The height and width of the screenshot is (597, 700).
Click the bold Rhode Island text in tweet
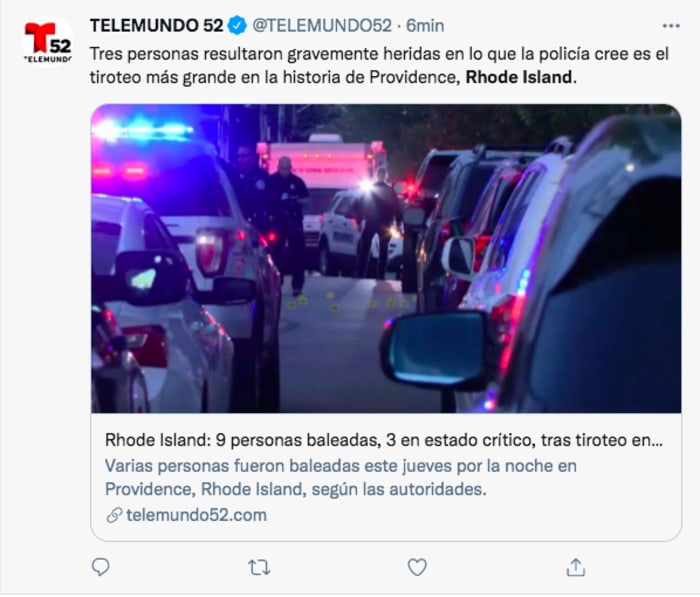(519, 77)
